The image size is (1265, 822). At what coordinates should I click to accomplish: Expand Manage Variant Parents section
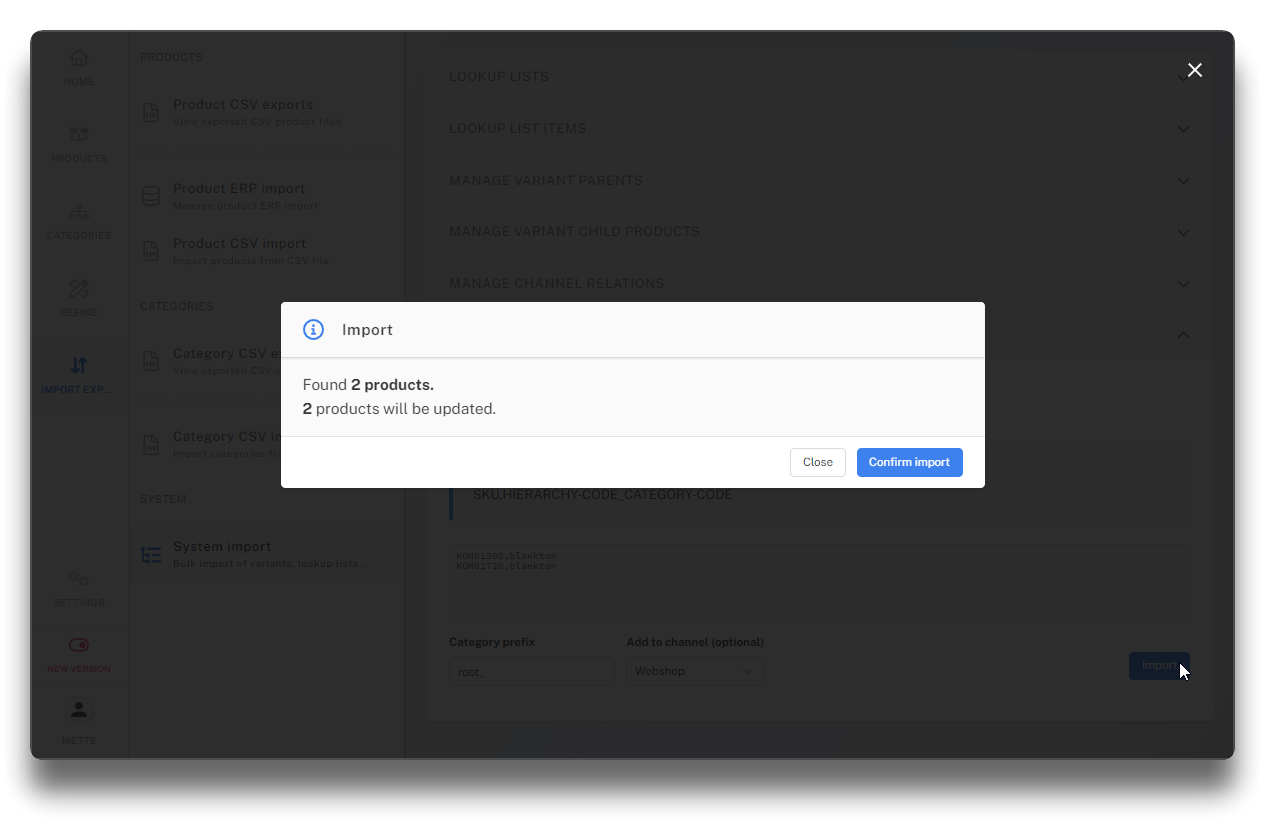(x=1183, y=181)
